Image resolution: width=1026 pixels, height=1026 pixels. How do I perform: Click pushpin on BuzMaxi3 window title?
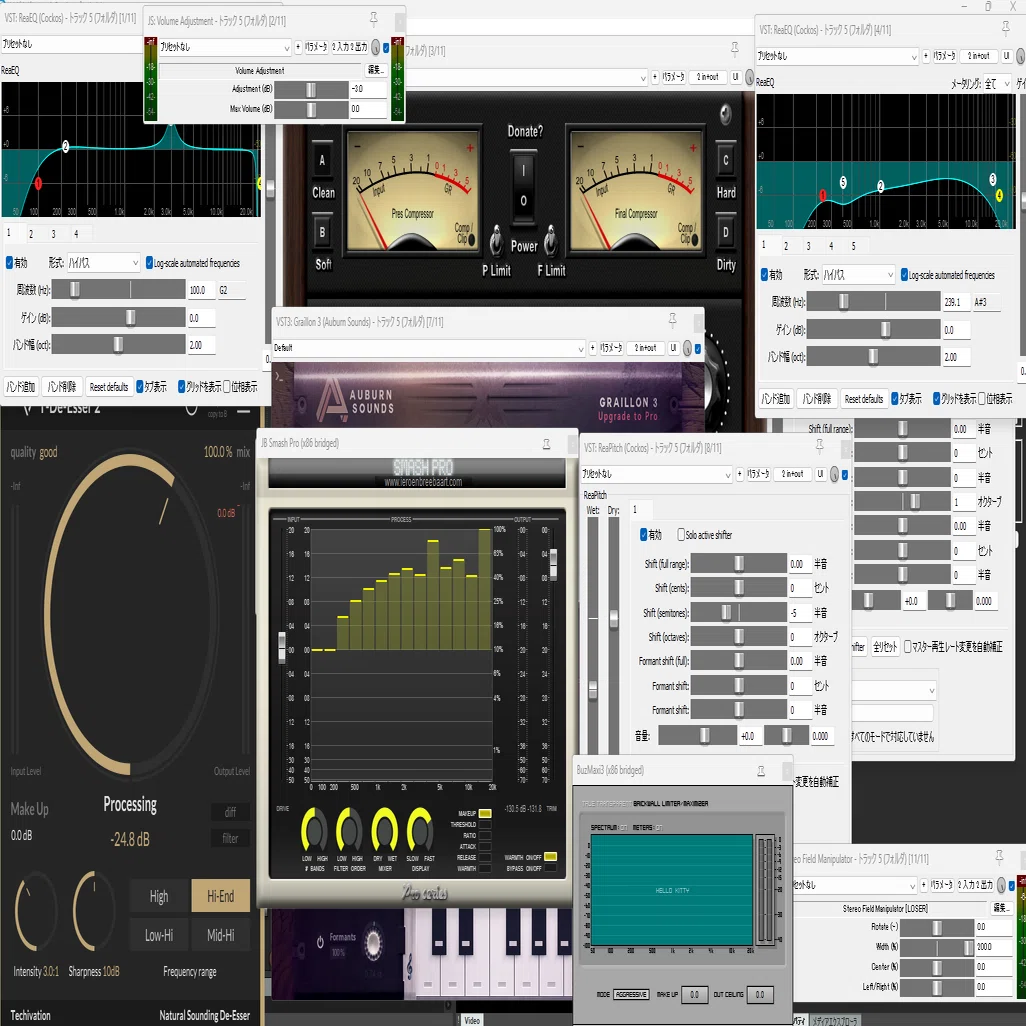click(761, 771)
